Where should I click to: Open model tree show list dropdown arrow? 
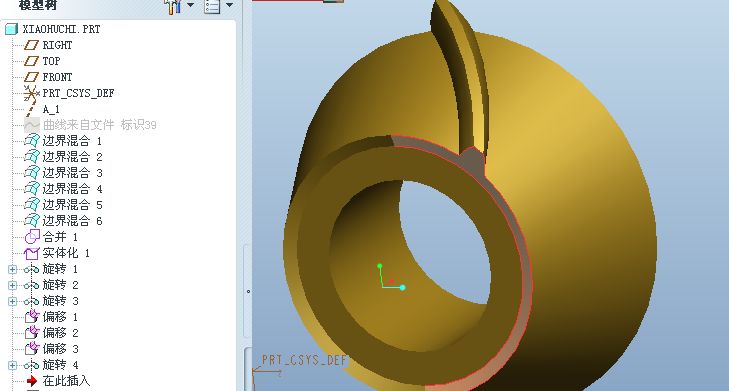pyautogui.click(x=229, y=5)
